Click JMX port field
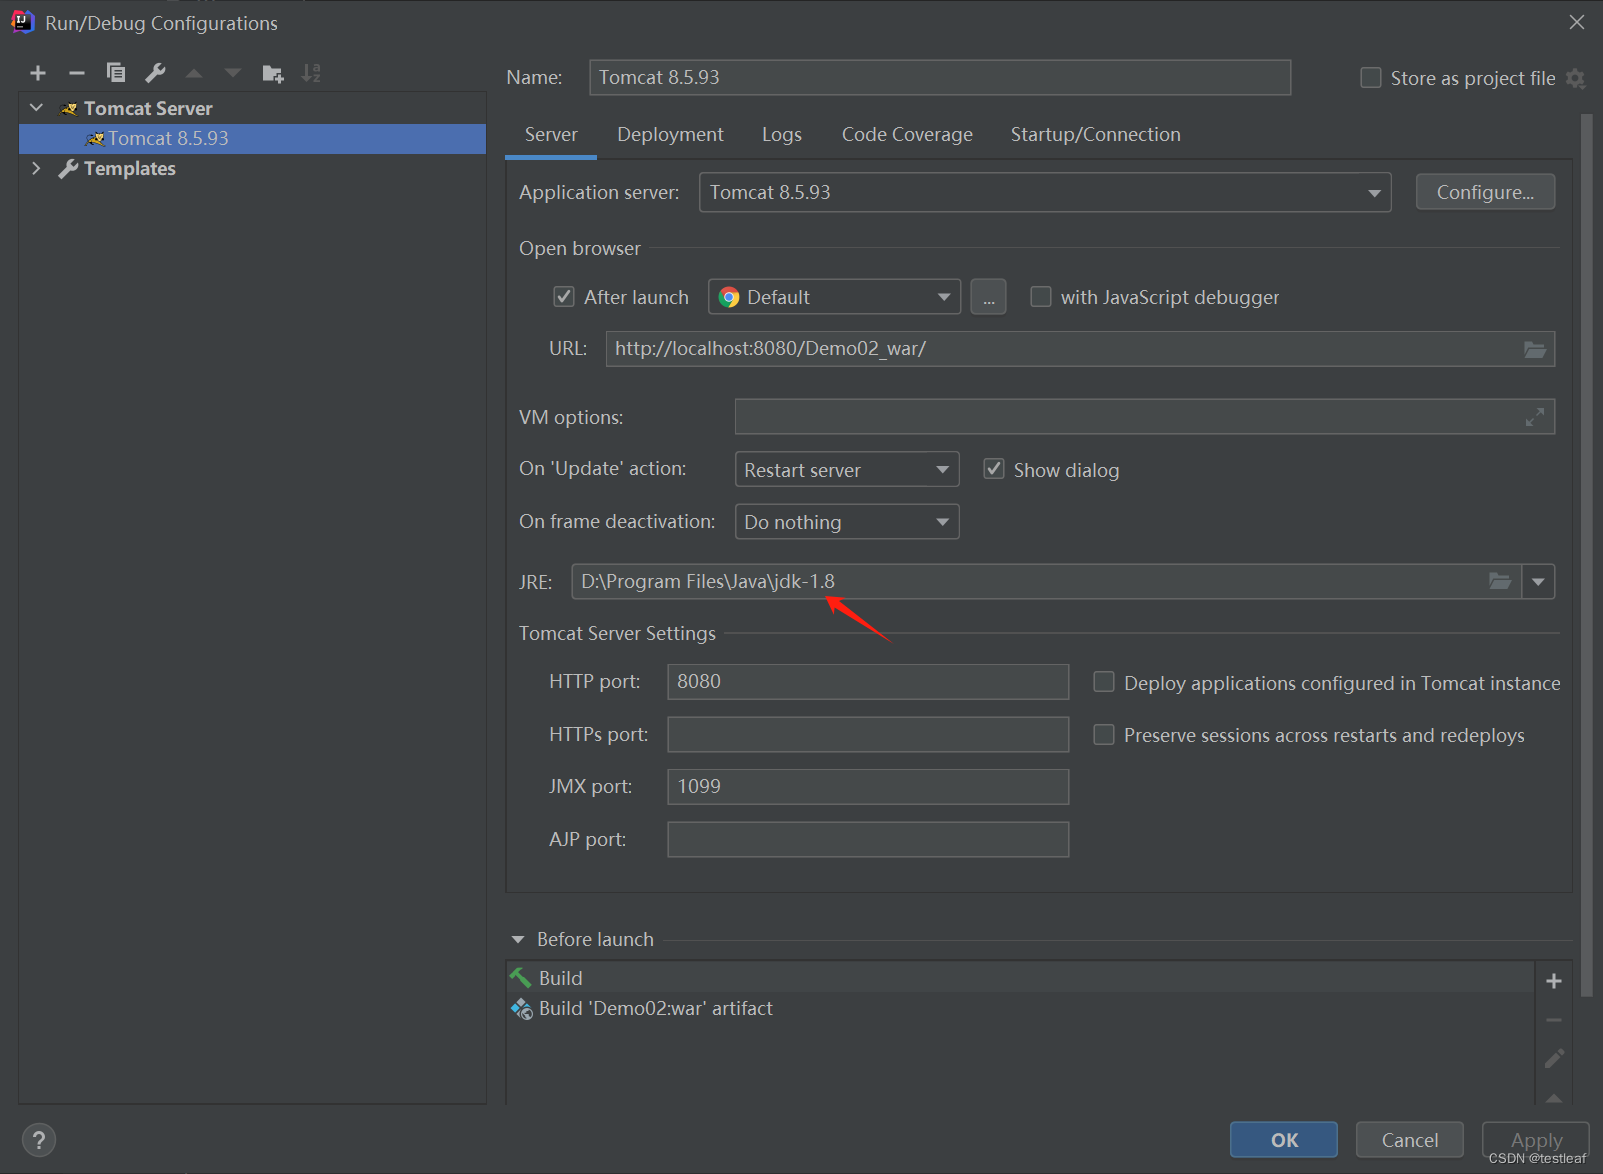 pos(868,786)
